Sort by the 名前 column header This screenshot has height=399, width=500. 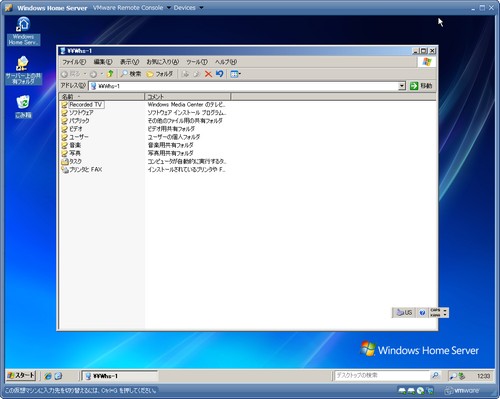tap(102, 97)
